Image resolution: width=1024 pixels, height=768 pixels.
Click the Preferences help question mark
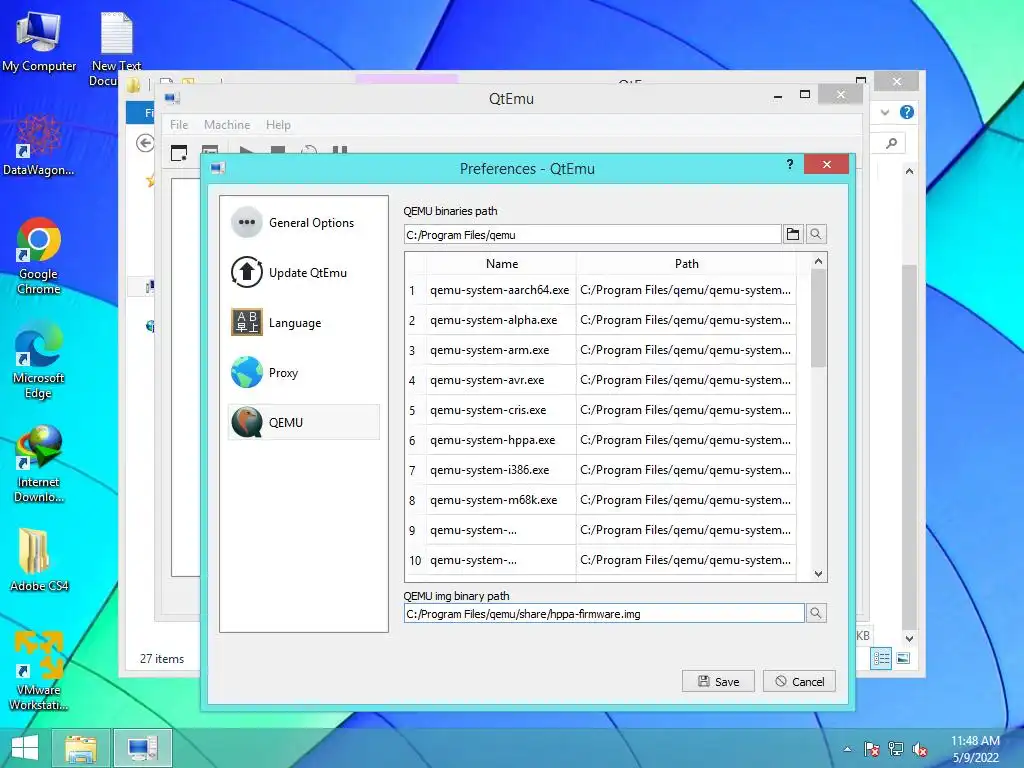(790, 164)
